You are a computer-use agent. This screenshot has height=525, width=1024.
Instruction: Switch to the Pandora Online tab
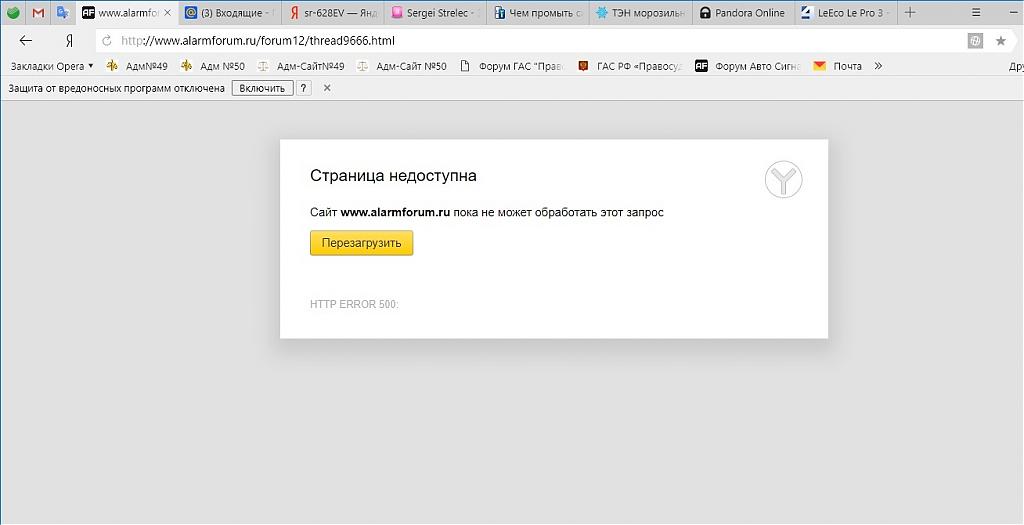(742, 13)
